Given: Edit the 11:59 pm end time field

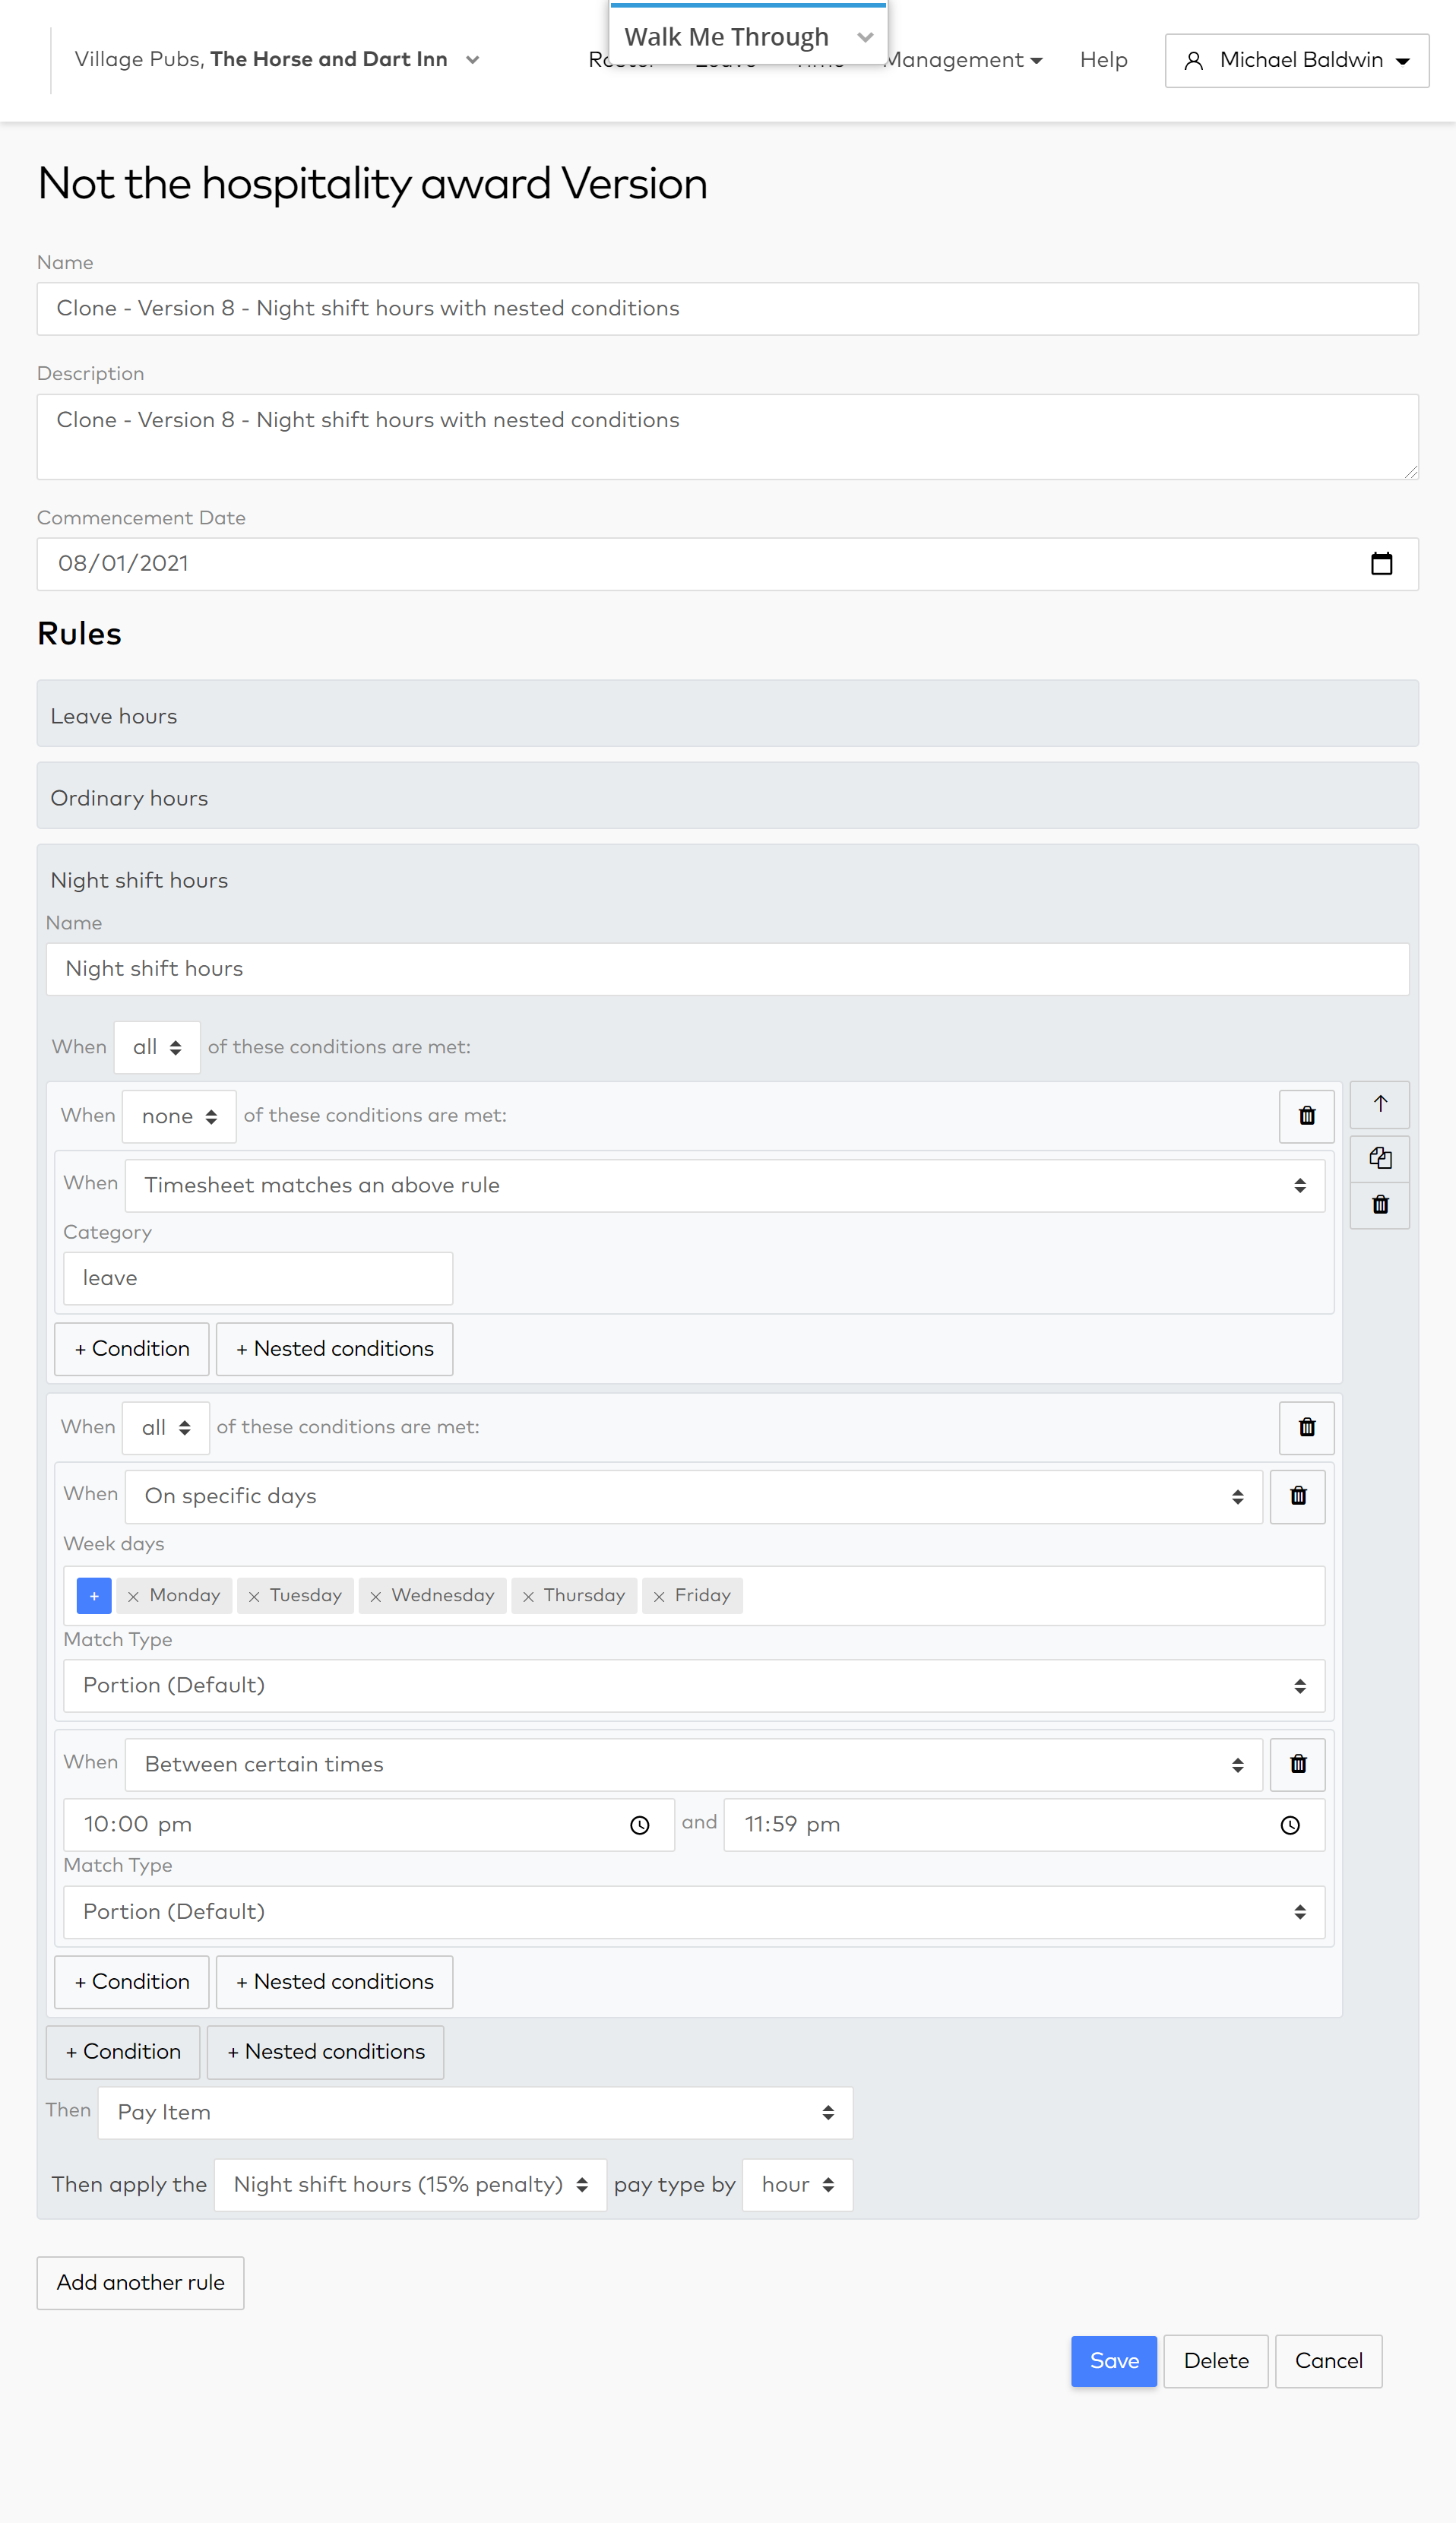Looking at the screenshot, I should 1024,1825.
